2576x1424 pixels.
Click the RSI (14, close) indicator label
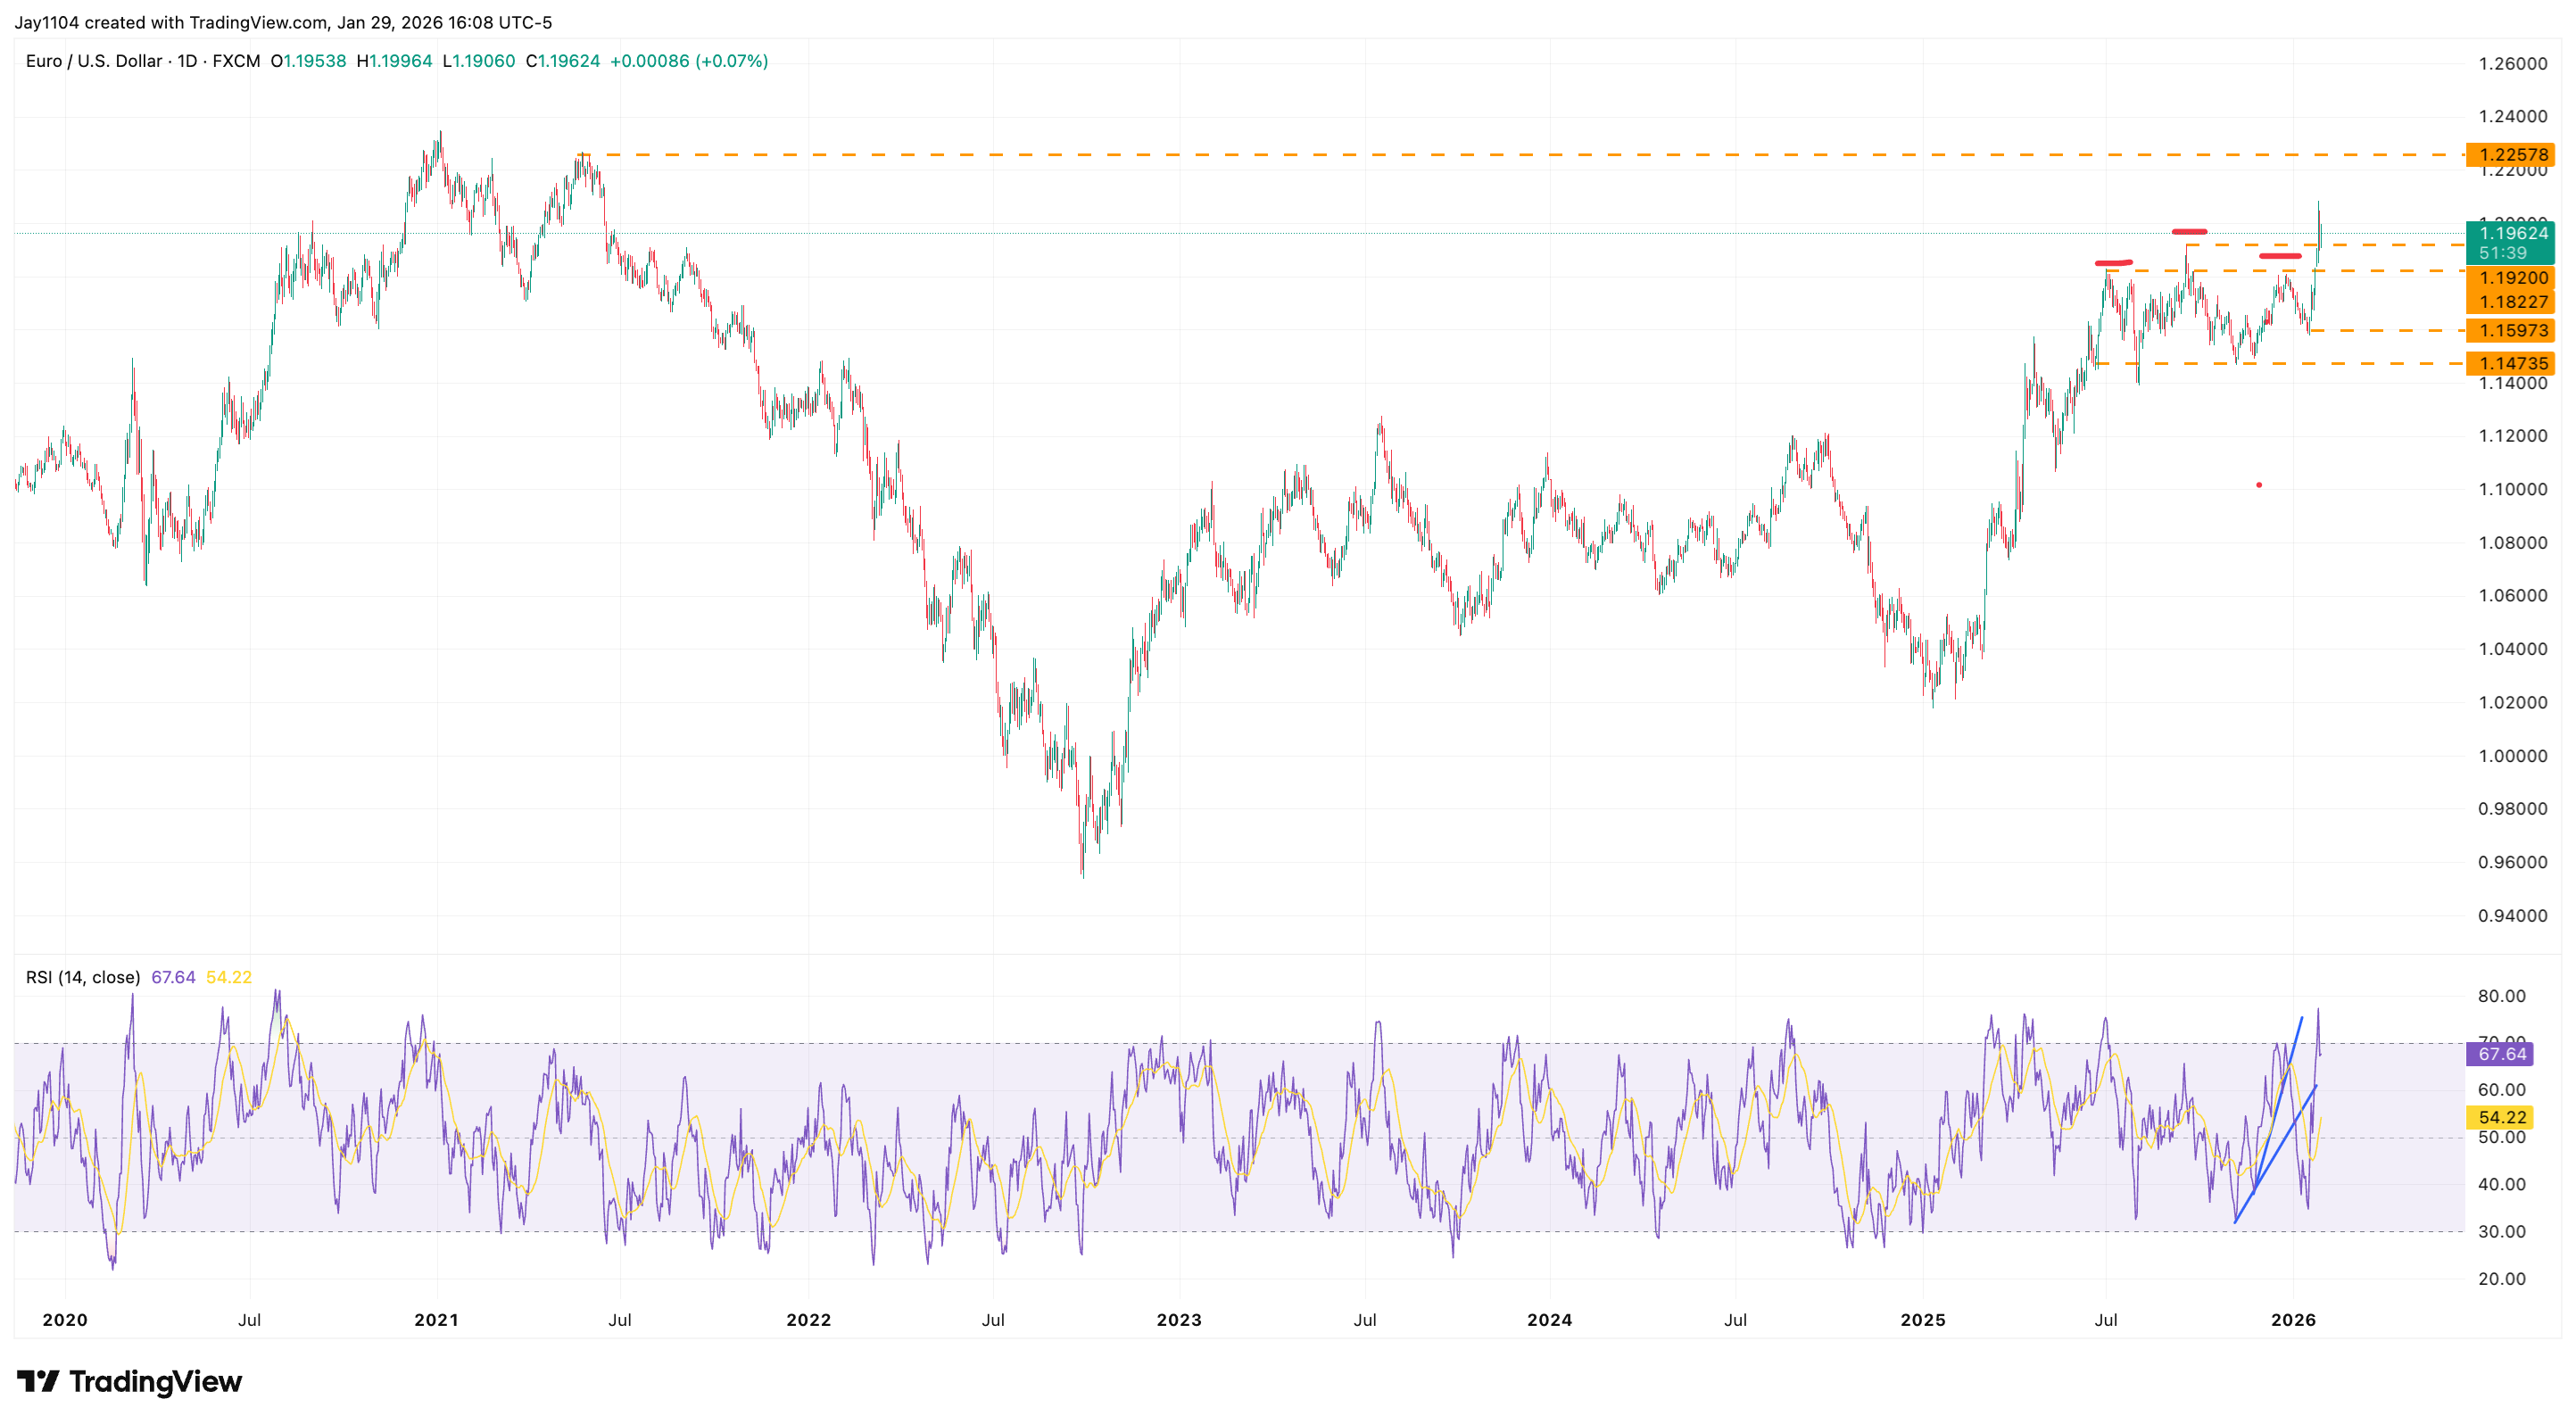click(85, 976)
